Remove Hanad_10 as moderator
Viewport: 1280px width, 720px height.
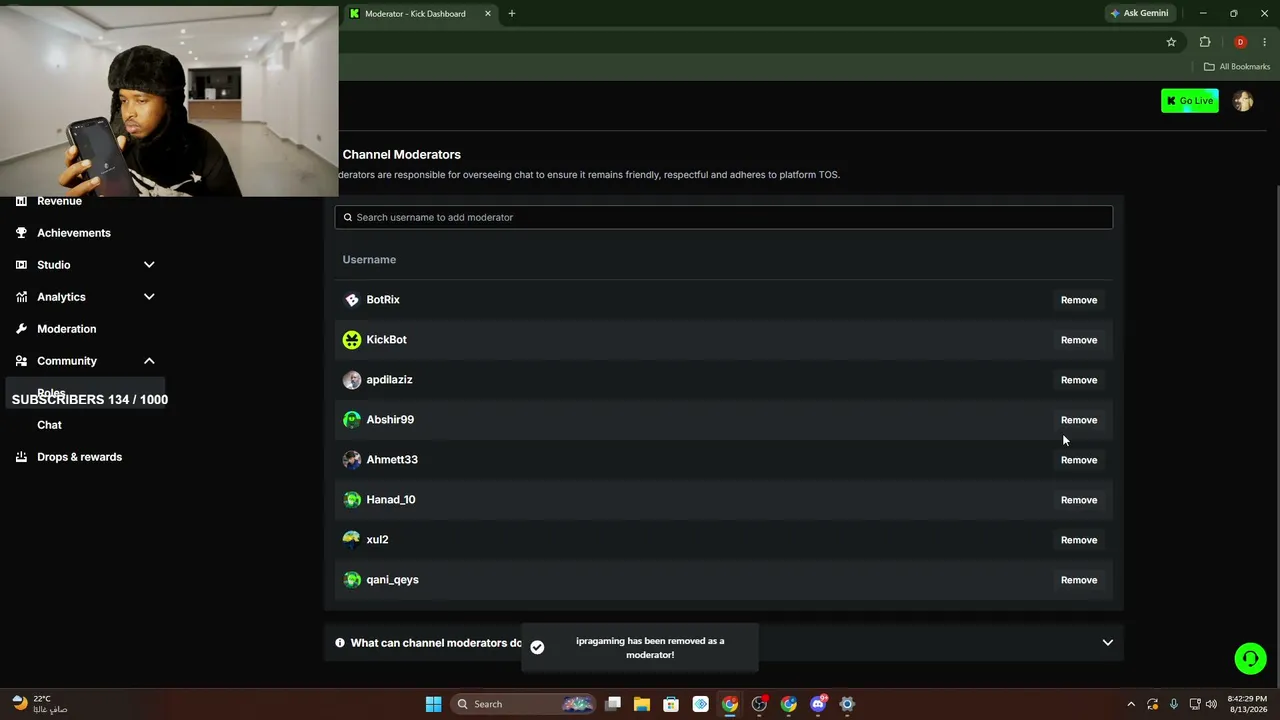[x=1079, y=500]
